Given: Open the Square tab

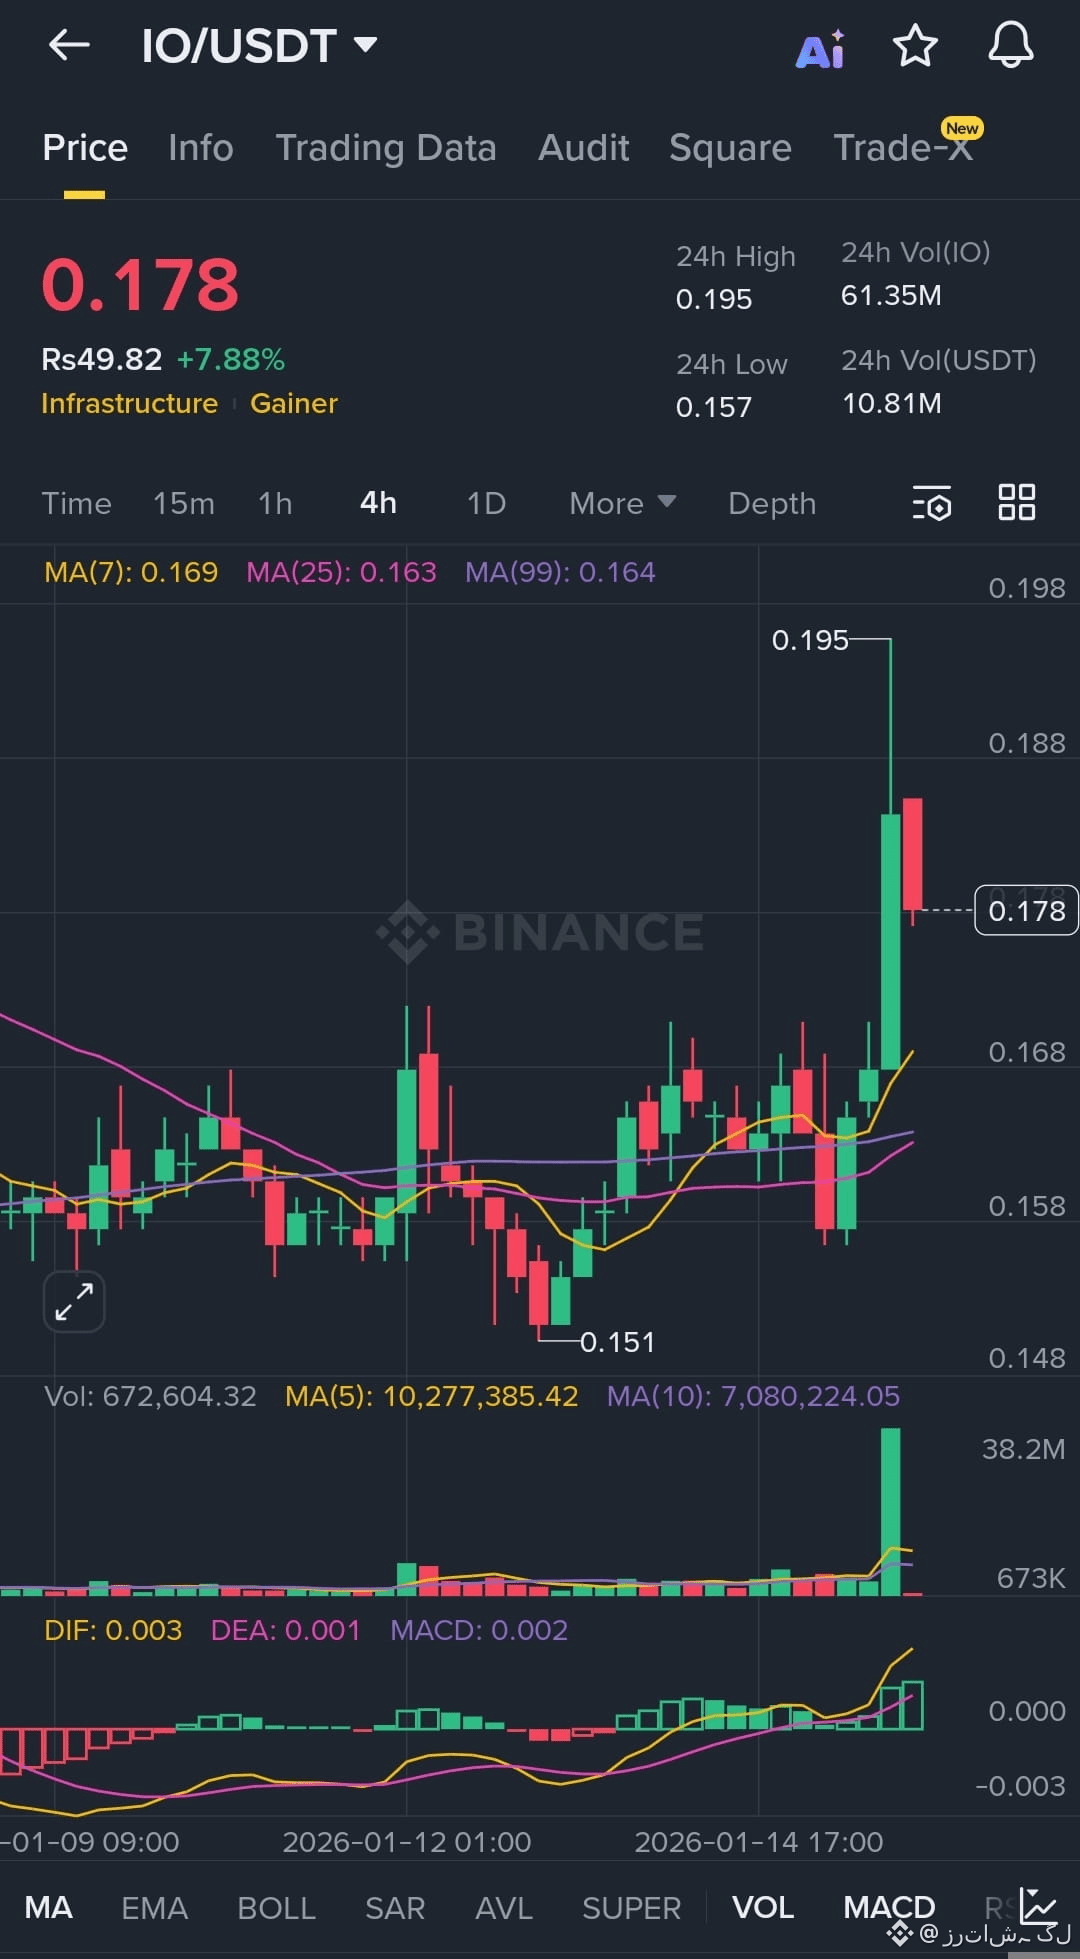Looking at the screenshot, I should click(x=730, y=148).
